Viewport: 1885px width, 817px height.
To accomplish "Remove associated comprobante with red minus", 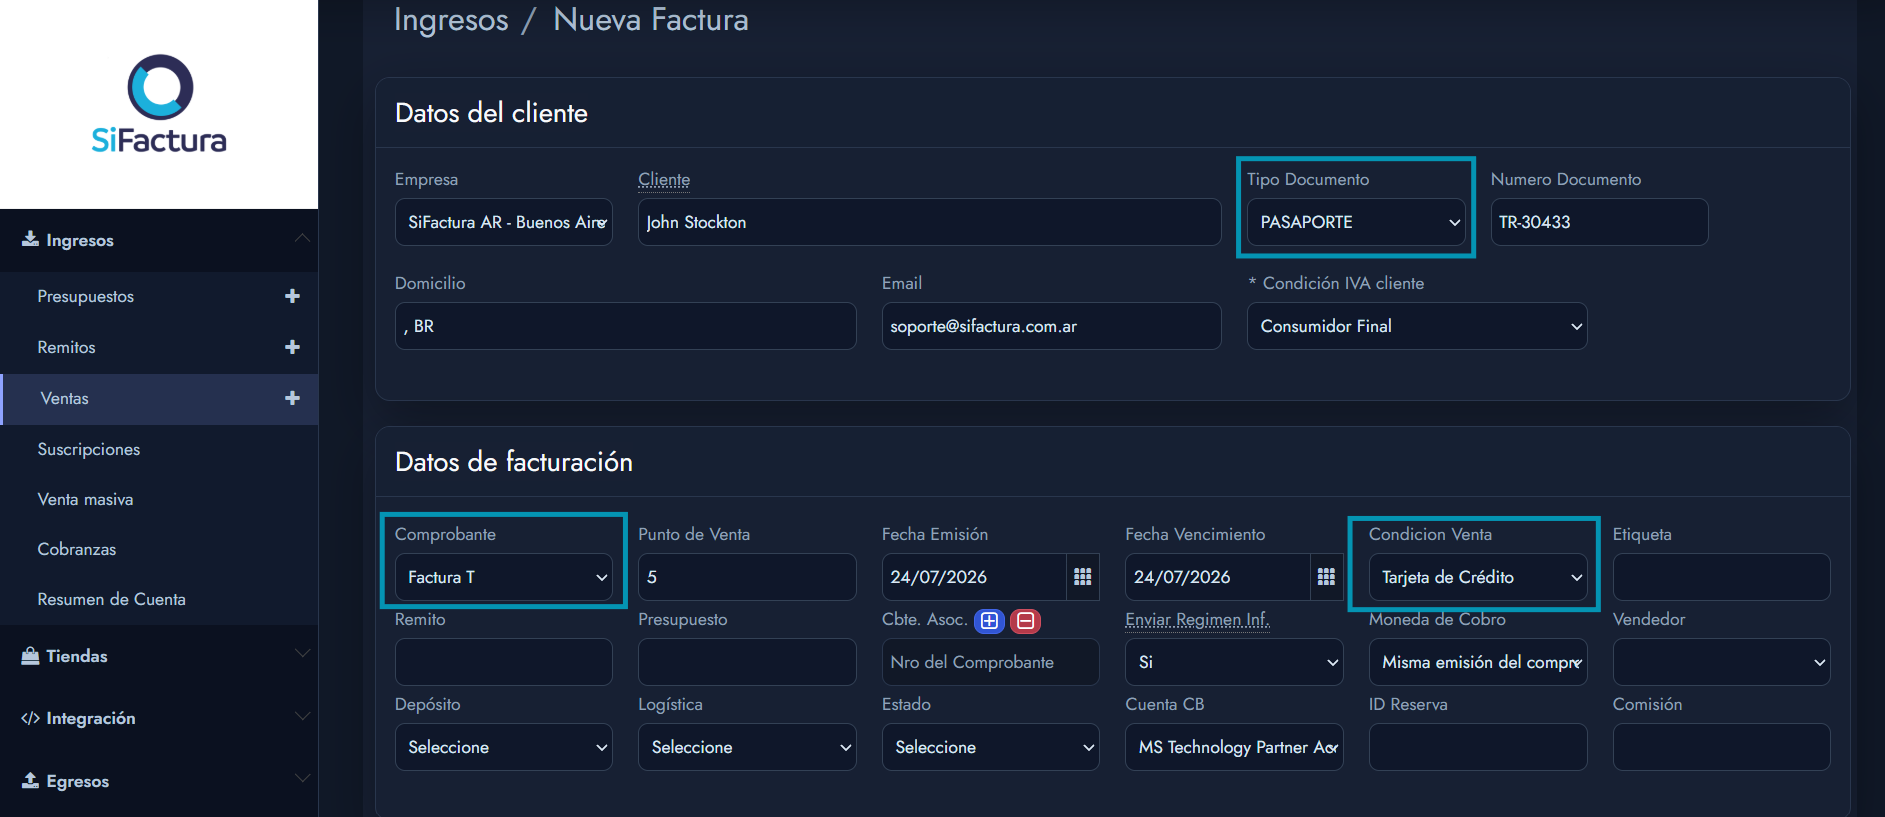I will point(1025,621).
